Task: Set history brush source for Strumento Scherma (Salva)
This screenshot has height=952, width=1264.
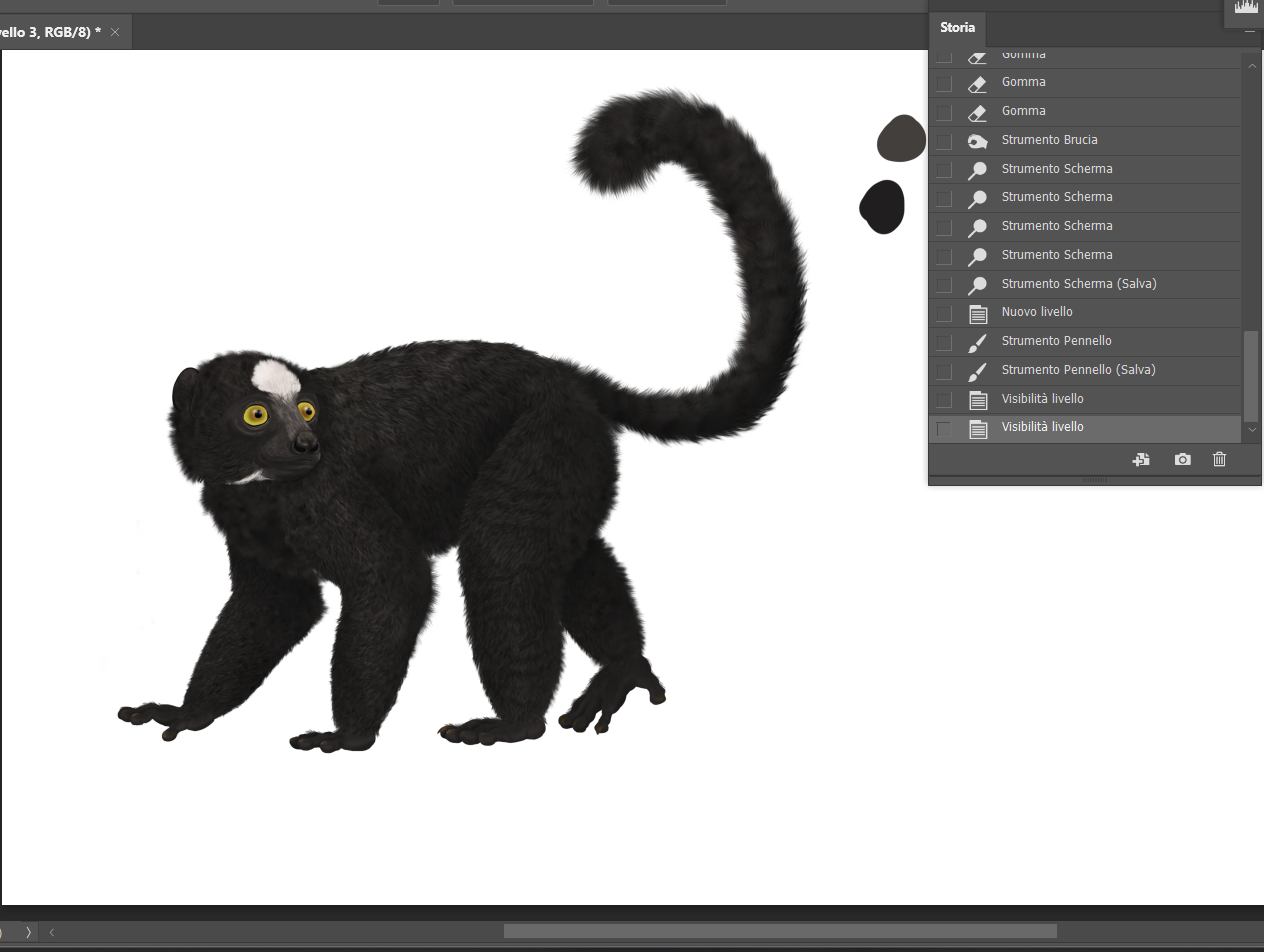Action: [x=944, y=285]
